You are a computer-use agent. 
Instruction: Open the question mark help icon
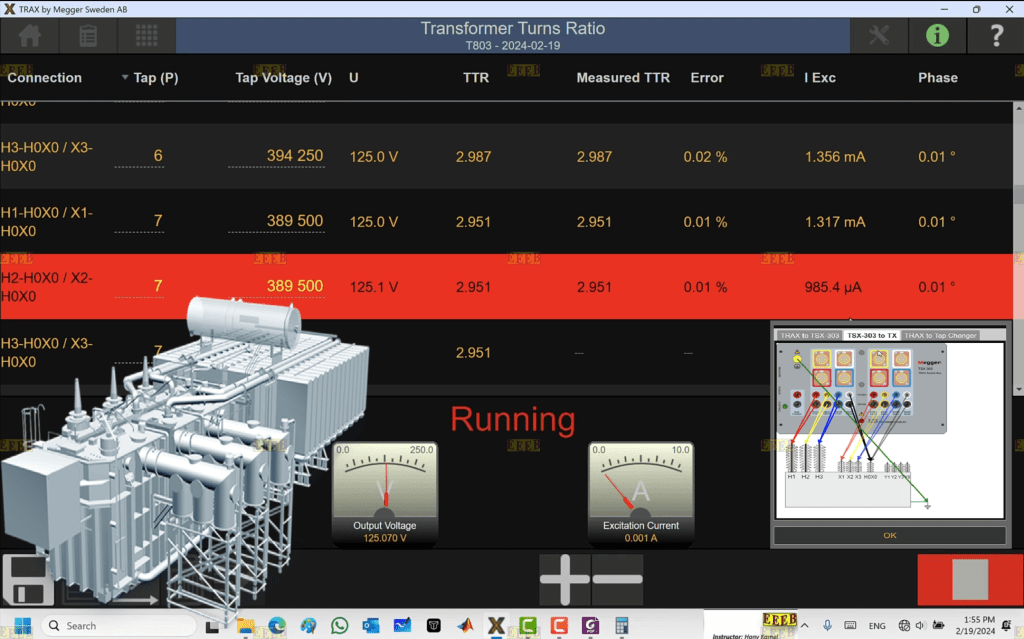click(996, 35)
